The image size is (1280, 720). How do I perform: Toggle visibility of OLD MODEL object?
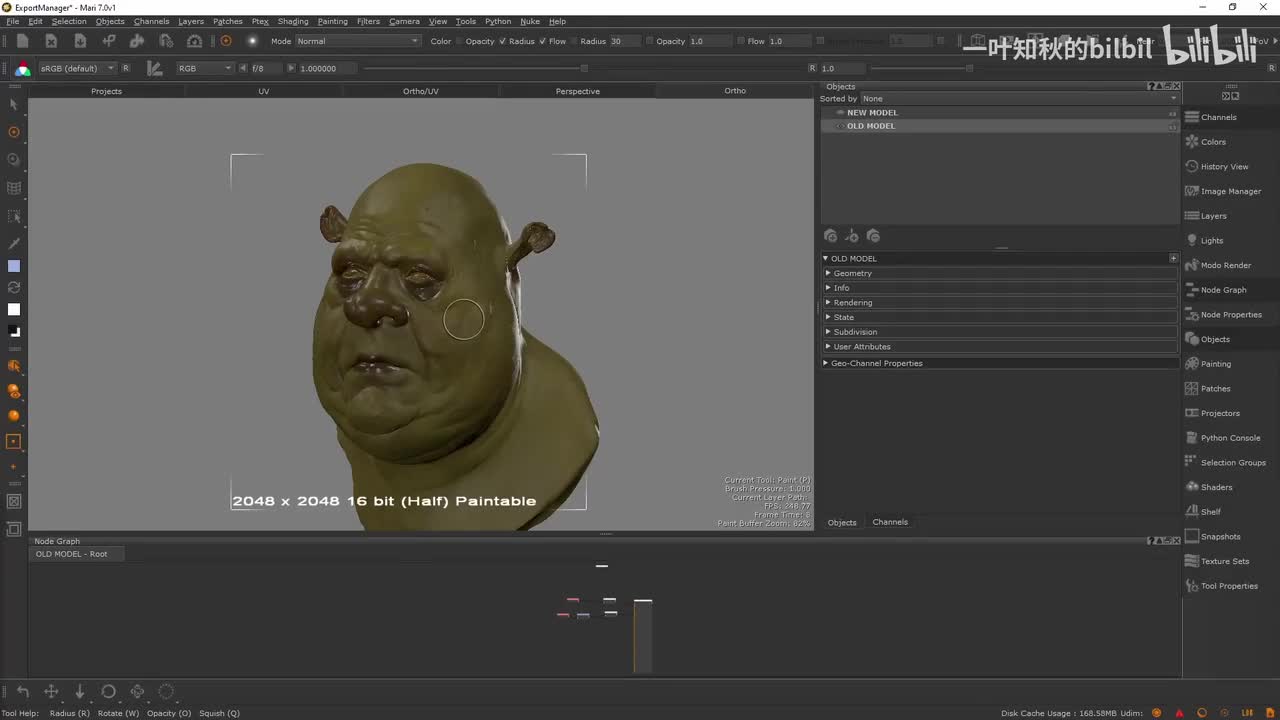(x=839, y=126)
